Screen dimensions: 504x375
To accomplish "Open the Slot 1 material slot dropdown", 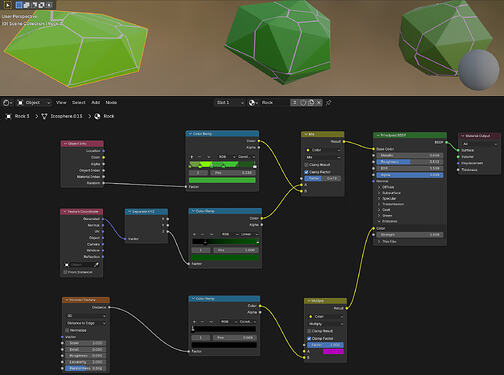I will (230, 103).
